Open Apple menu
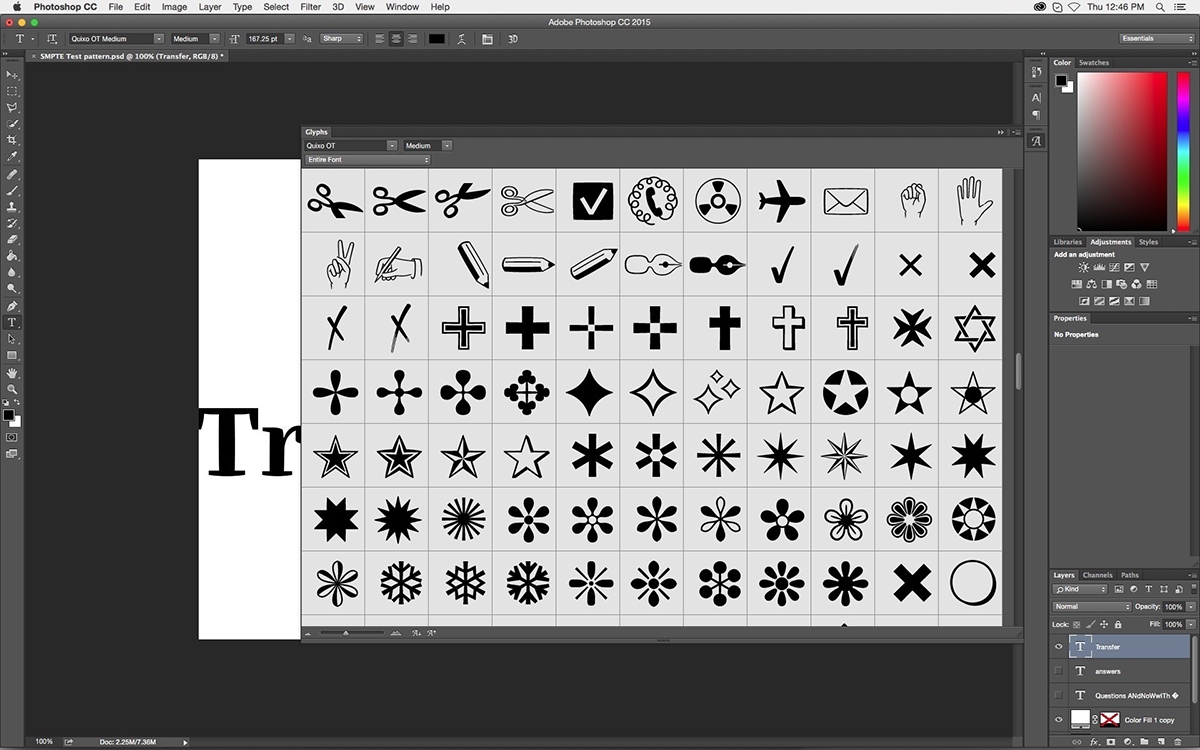The height and width of the screenshot is (750, 1200). pos(17,7)
